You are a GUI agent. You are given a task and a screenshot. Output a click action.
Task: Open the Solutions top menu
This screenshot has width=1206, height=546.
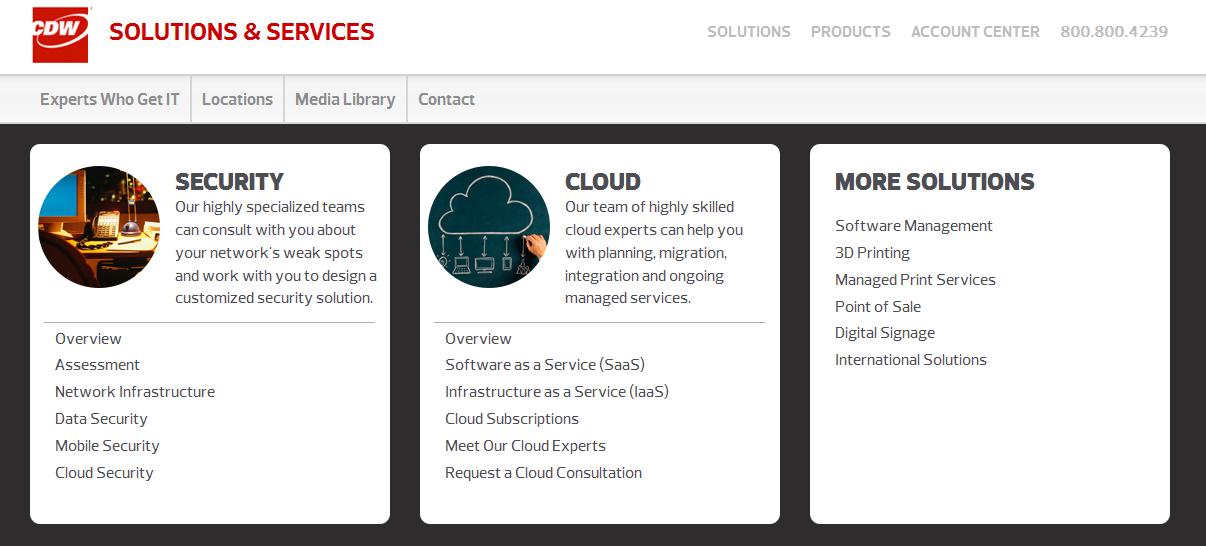tap(748, 32)
